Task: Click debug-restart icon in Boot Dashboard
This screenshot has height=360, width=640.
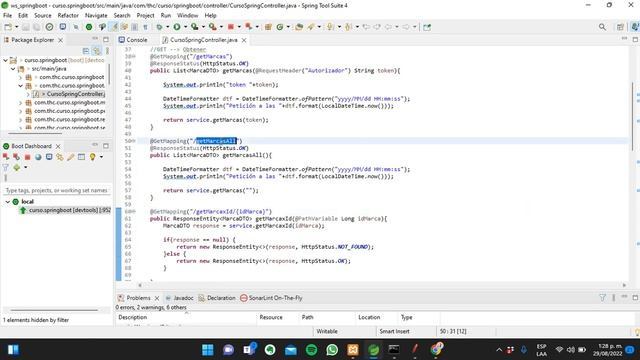Action: click(x=16, y=157)
